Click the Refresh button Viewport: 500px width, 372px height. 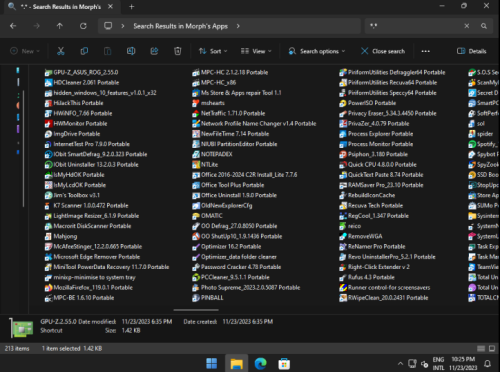[x=83, y=26]
